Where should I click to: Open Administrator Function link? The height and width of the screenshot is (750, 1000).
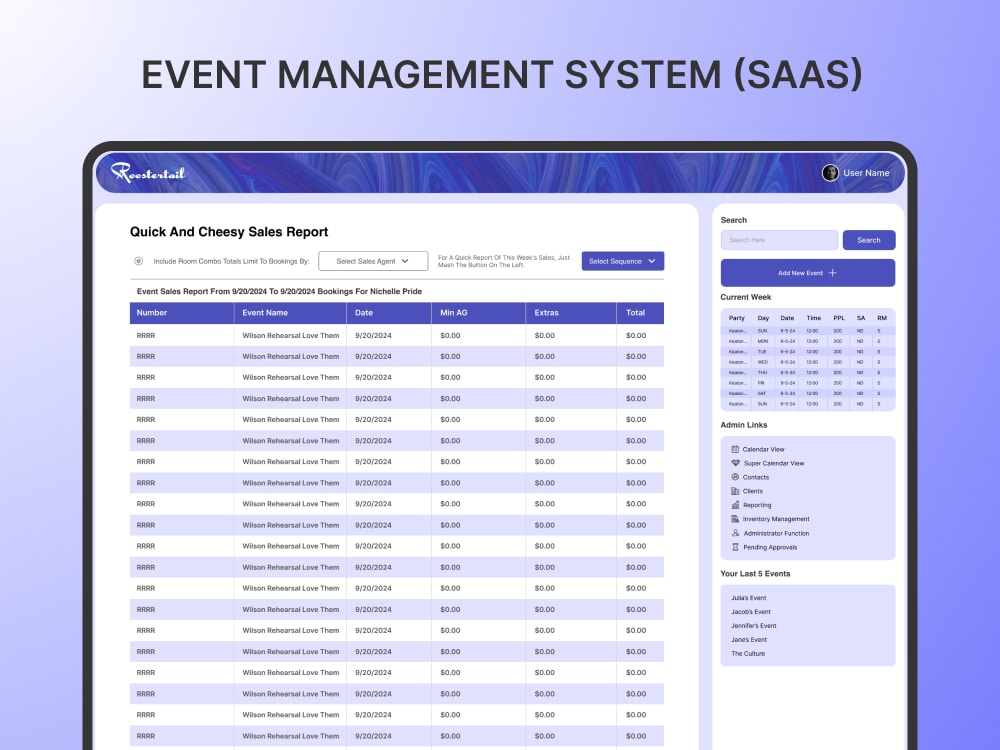(776, 533)
